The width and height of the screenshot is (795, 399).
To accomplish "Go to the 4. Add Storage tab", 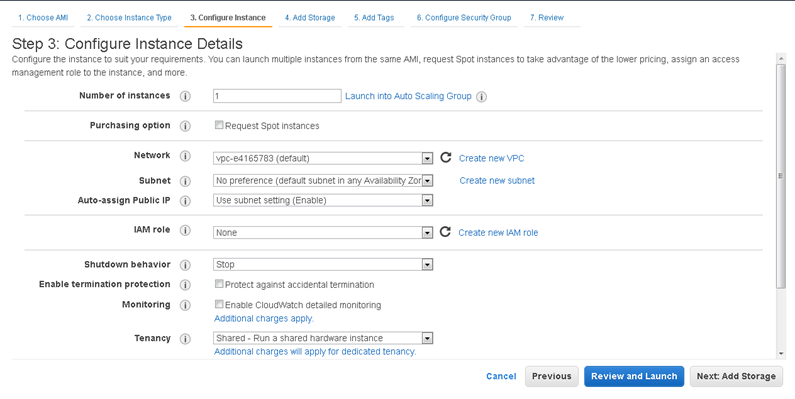I will [310, 18].
